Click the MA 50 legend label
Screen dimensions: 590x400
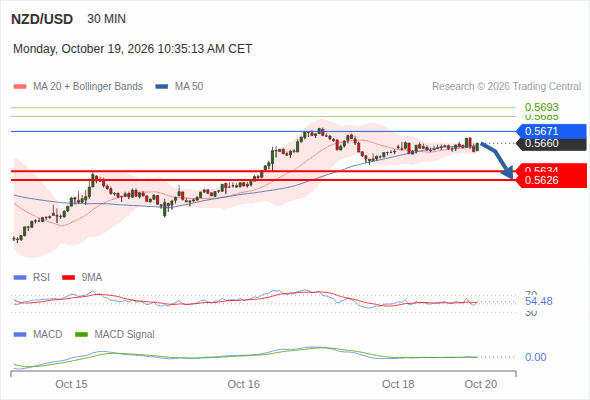pyautogui.click(x=189, y=87)
